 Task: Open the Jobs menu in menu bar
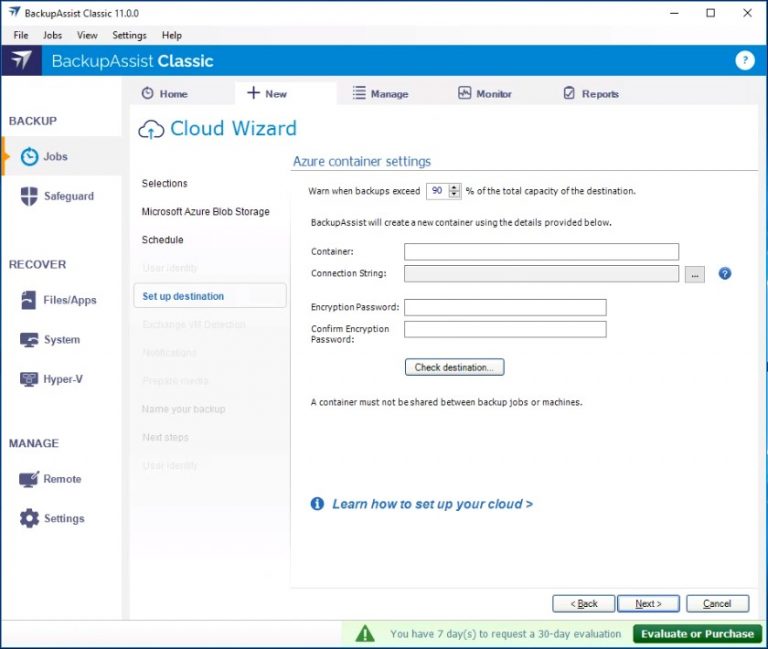tap(52, 35)
